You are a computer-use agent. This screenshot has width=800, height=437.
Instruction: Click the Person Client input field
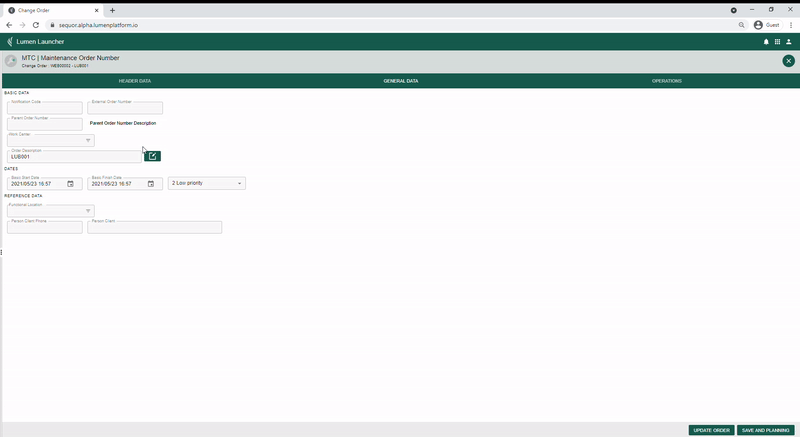(x=155, y=227)
